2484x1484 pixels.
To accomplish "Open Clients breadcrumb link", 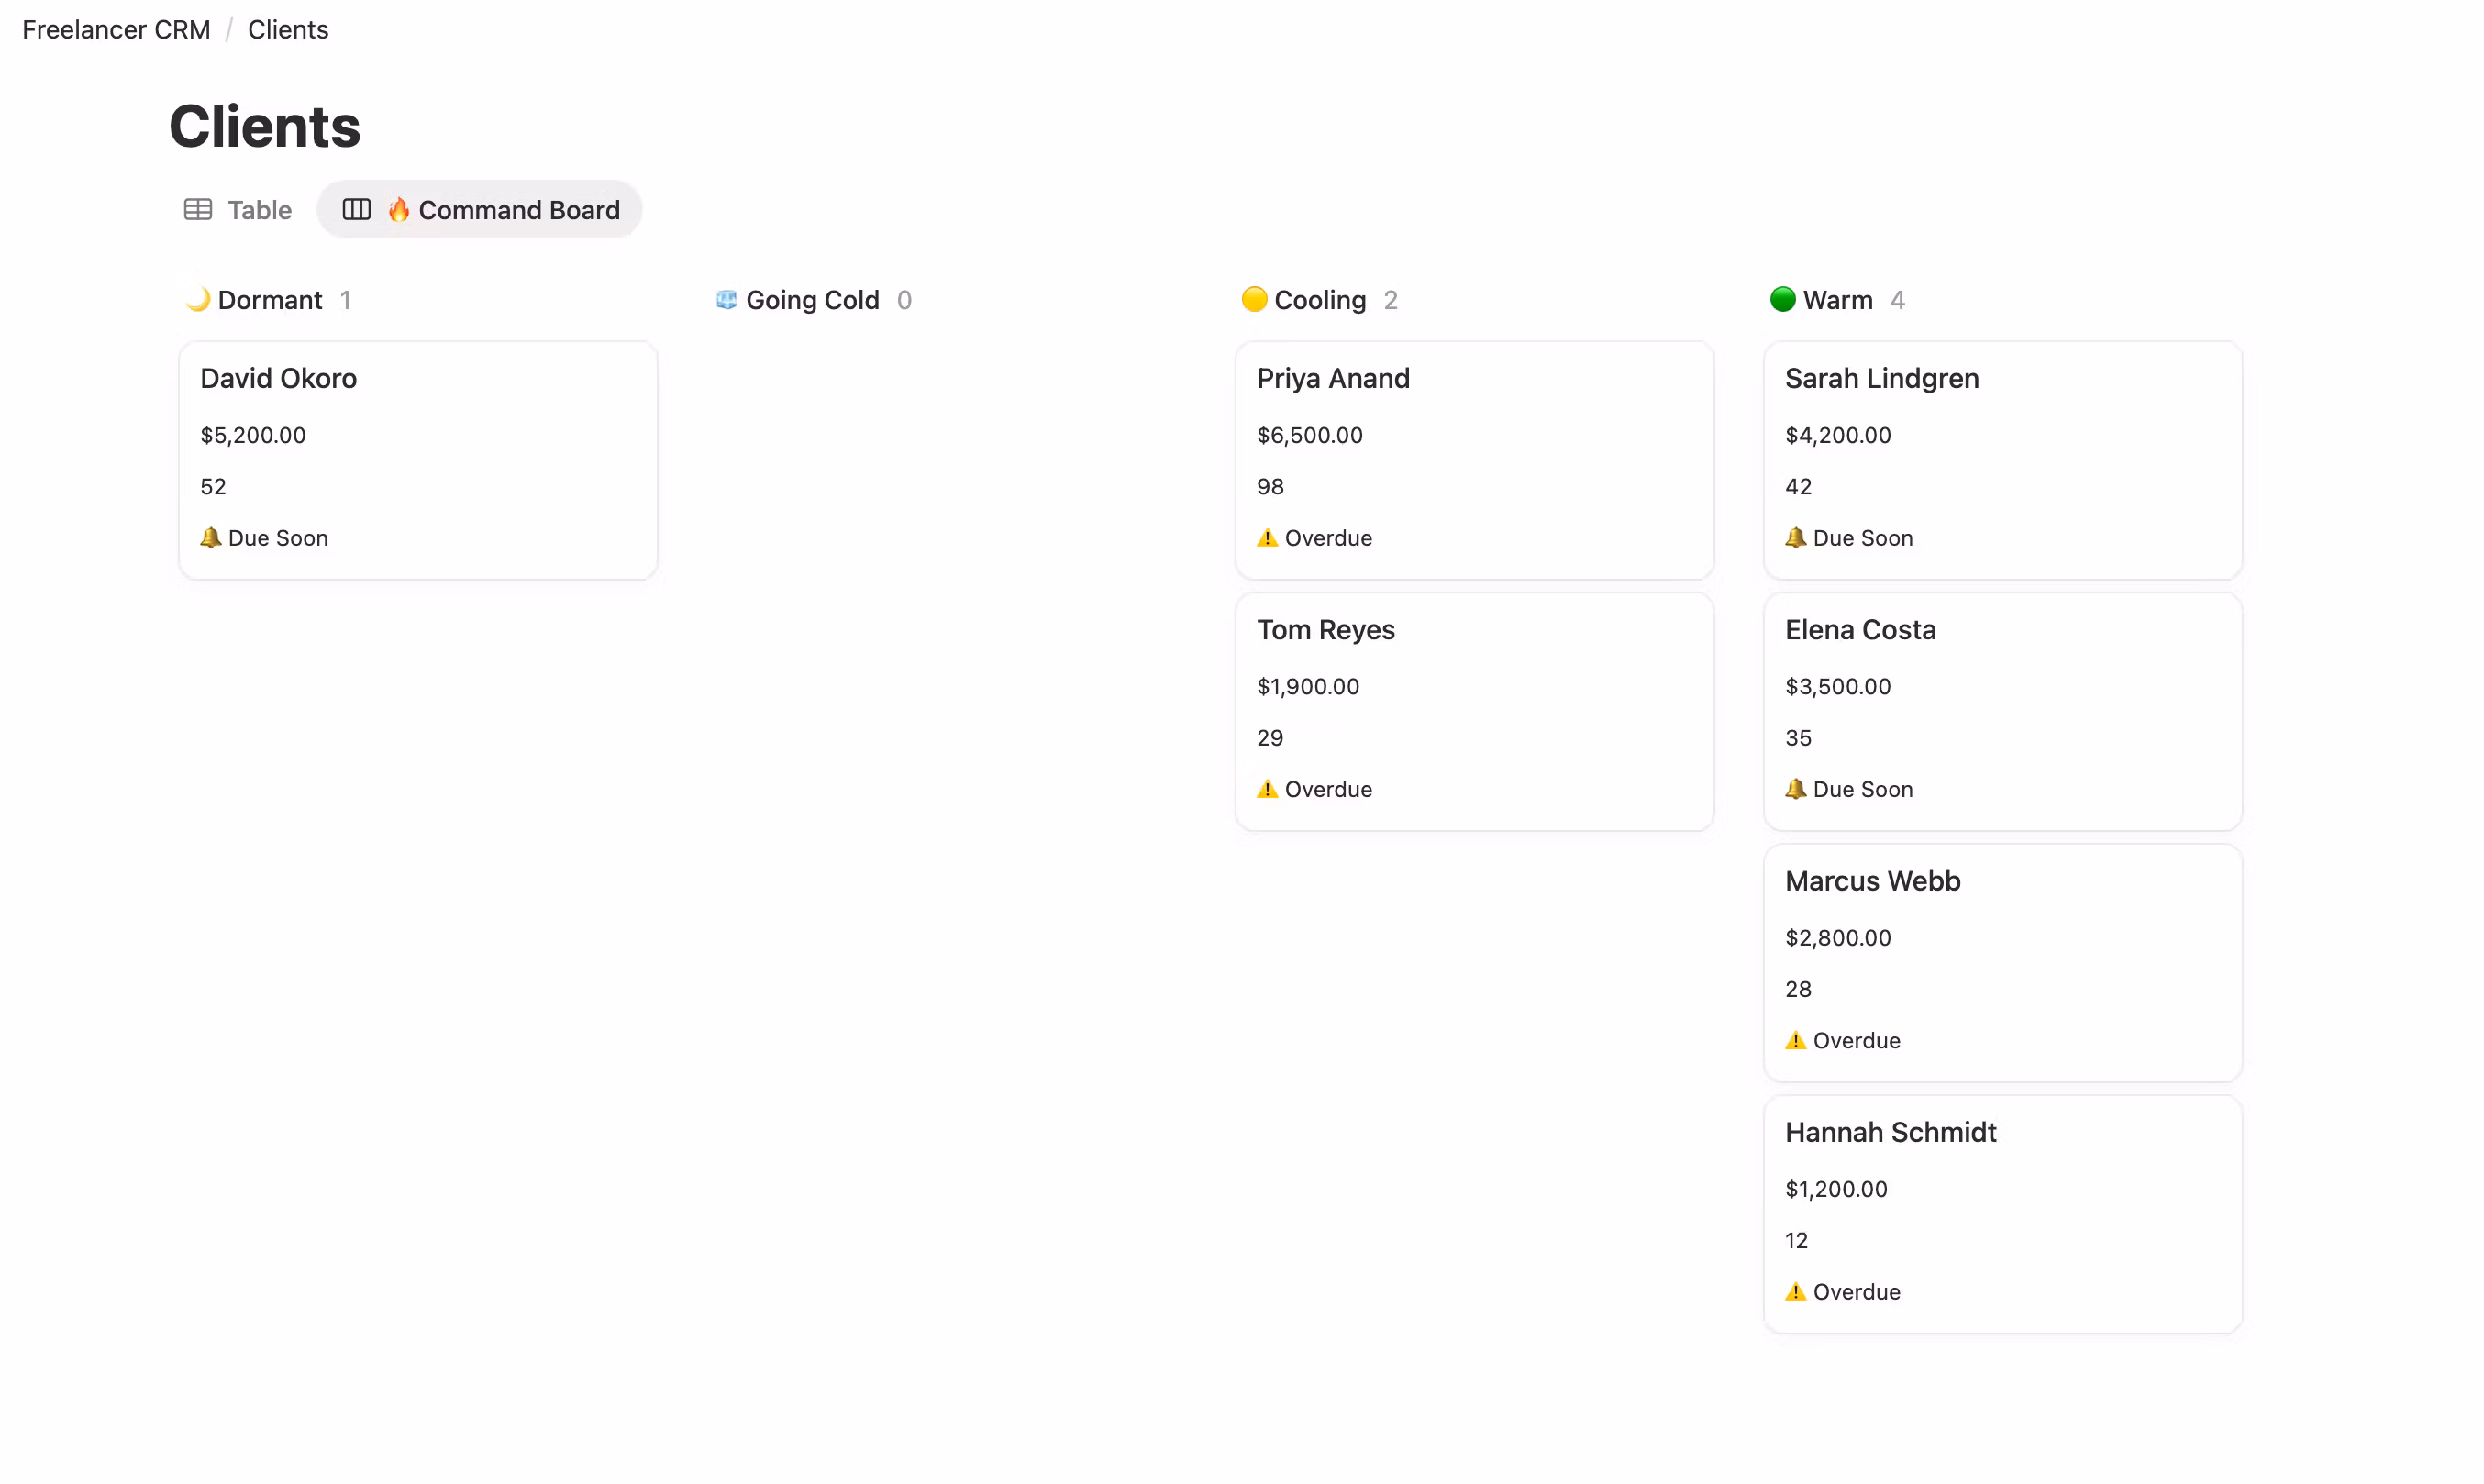I will 288,30.
